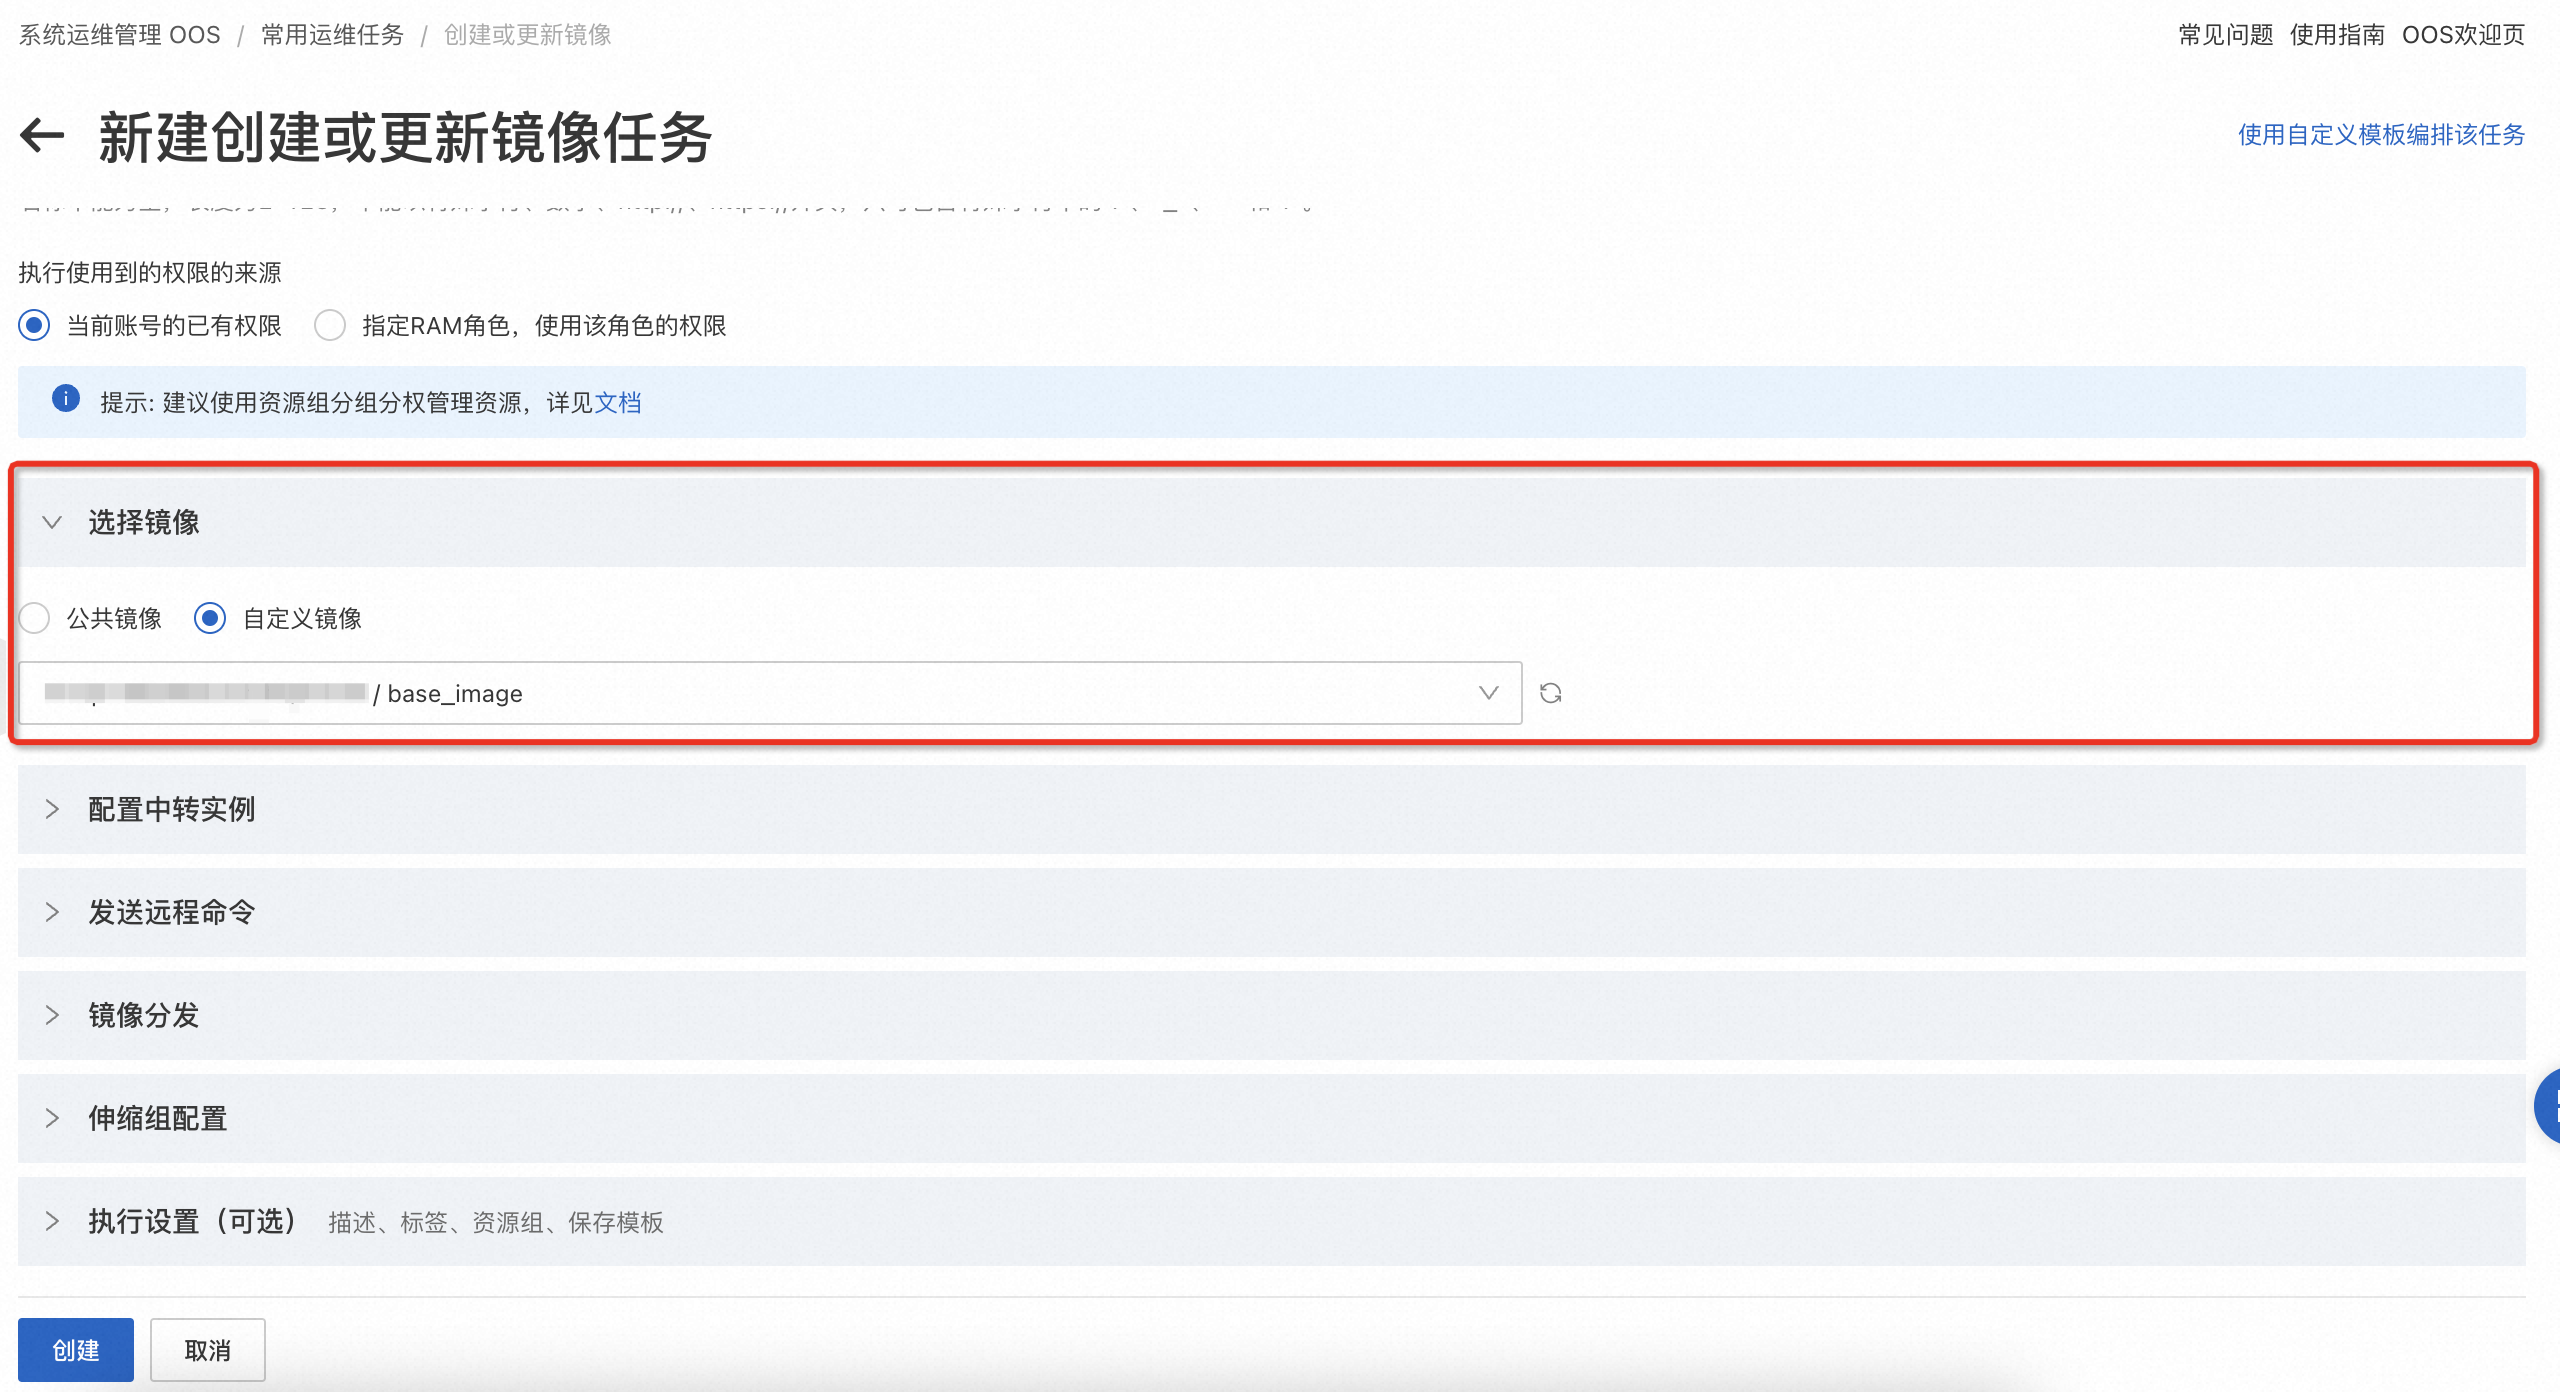Click the refresh icon next to image dropdown
The image size is (2560, 1392).
[x=1550, y=693]
